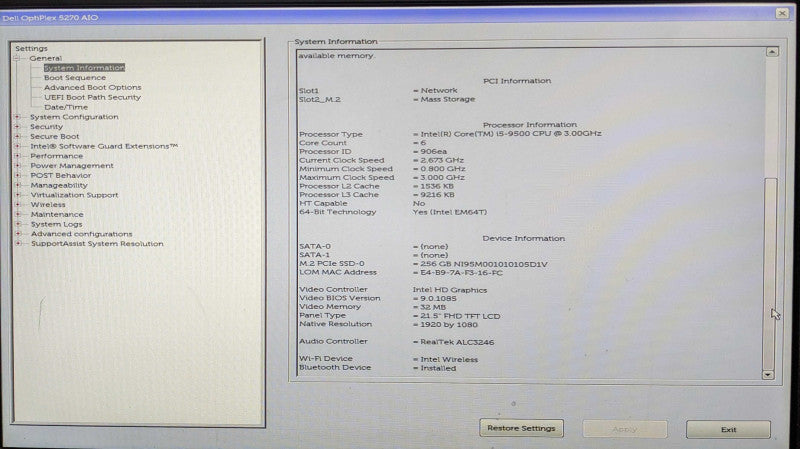The image size is (800, 449).
Task: Expand the Virtualization Support node
Action: (x=17, y=194)
